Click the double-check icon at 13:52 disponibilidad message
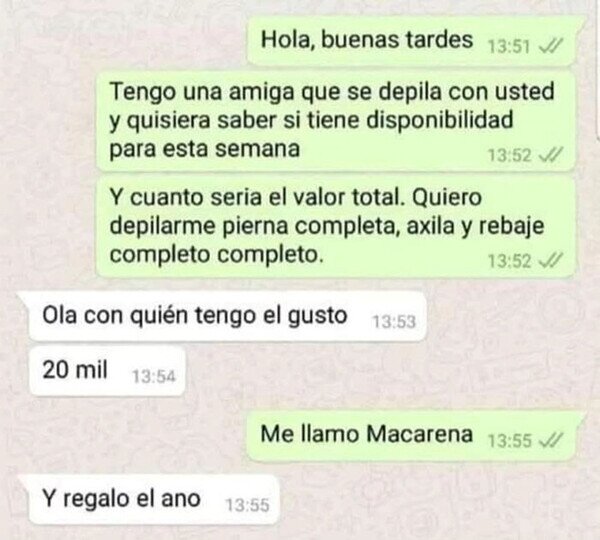The image size is (600, 540). (x=551, y=155)
